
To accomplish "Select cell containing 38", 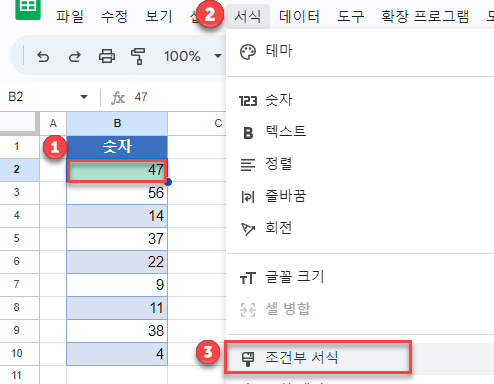I will coord(117,331).
